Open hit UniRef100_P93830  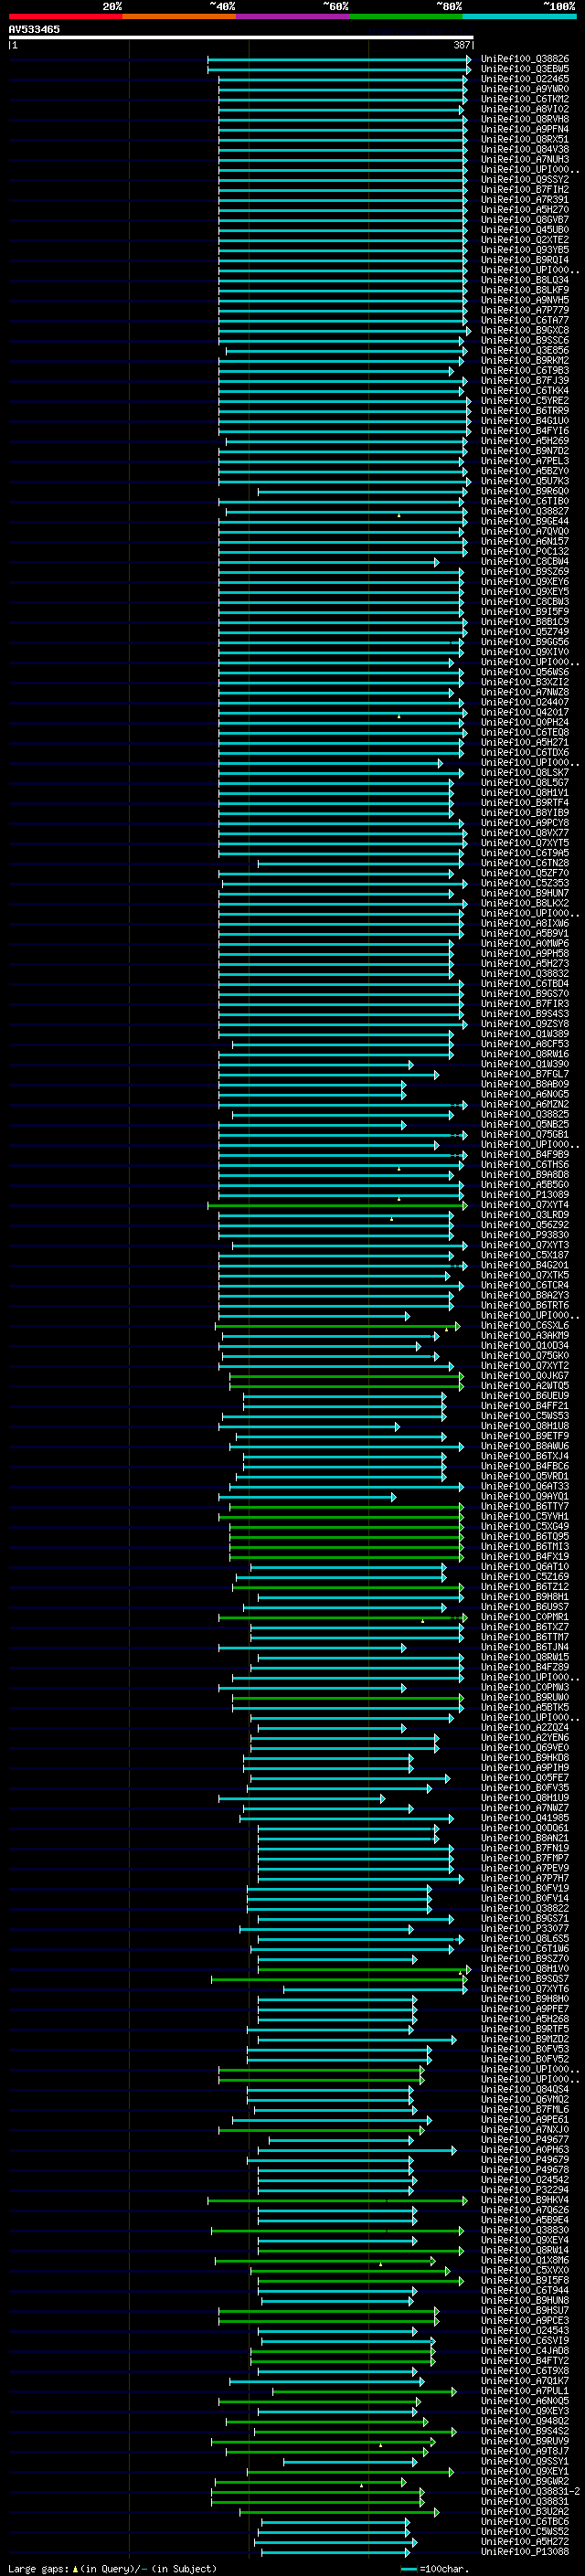[524, 1235]
